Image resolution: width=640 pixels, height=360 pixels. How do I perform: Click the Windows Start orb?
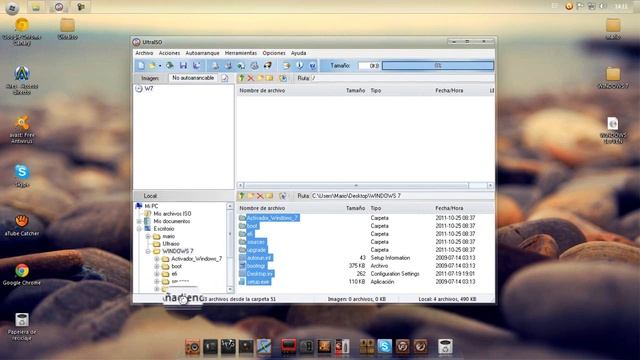(x=12, y=7)
